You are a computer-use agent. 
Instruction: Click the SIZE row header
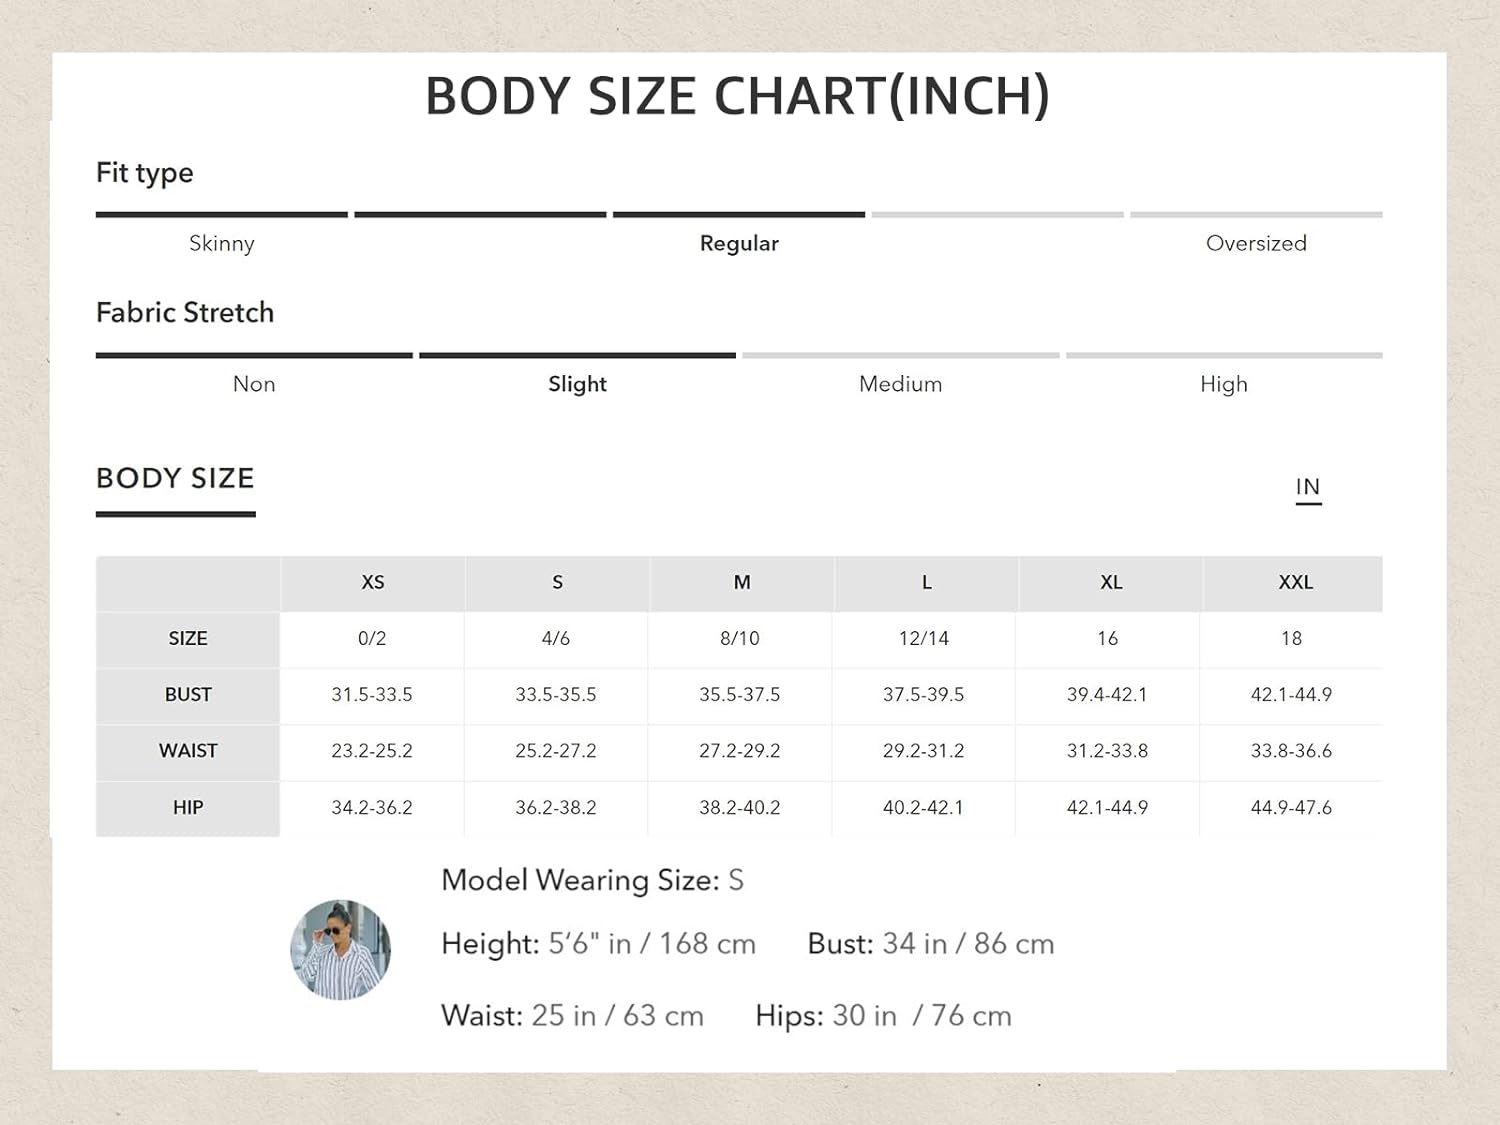(x=188, y=639)
